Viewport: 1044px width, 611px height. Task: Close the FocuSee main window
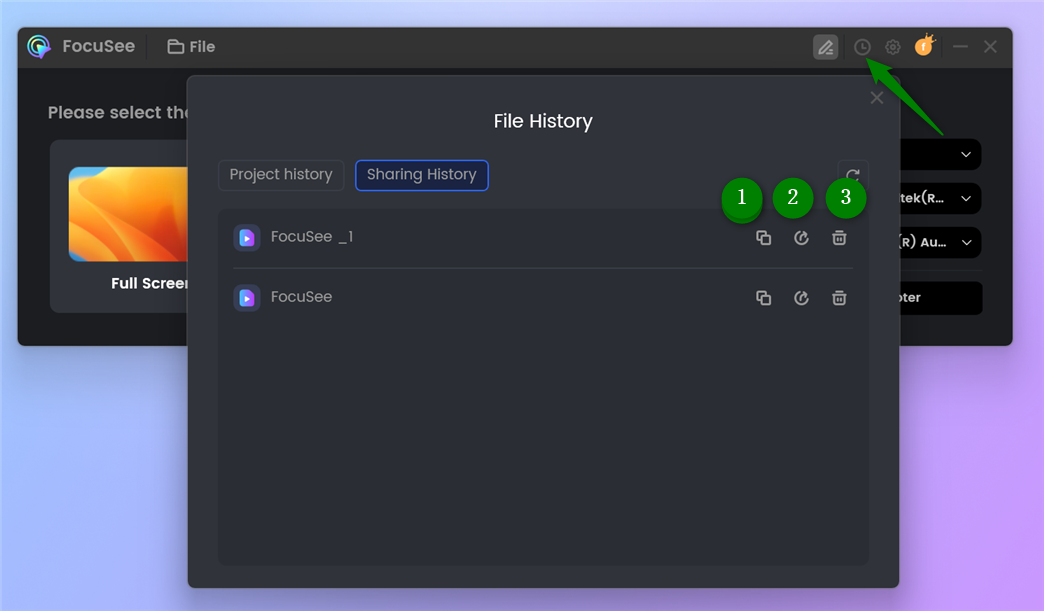pos(990,47)
